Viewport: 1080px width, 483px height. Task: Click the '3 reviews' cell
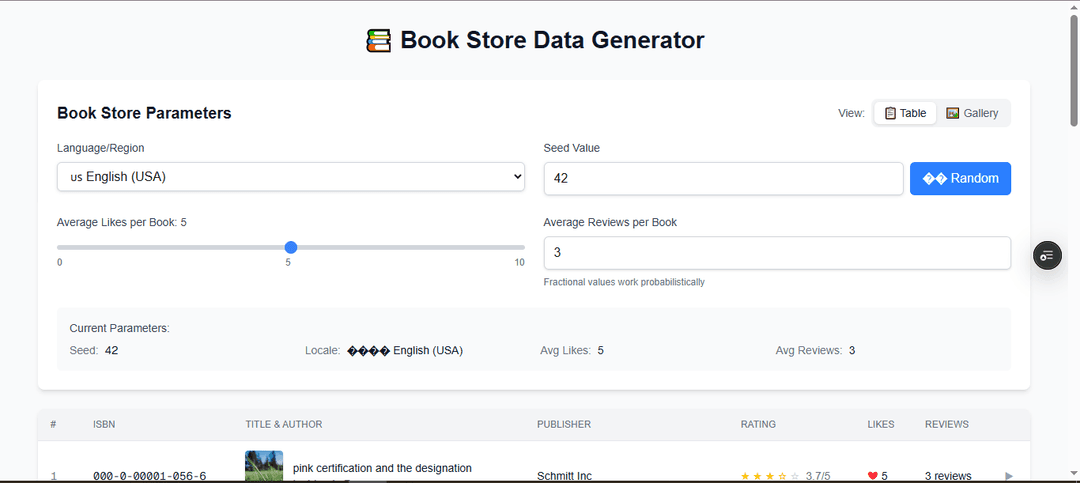[948, 476]
